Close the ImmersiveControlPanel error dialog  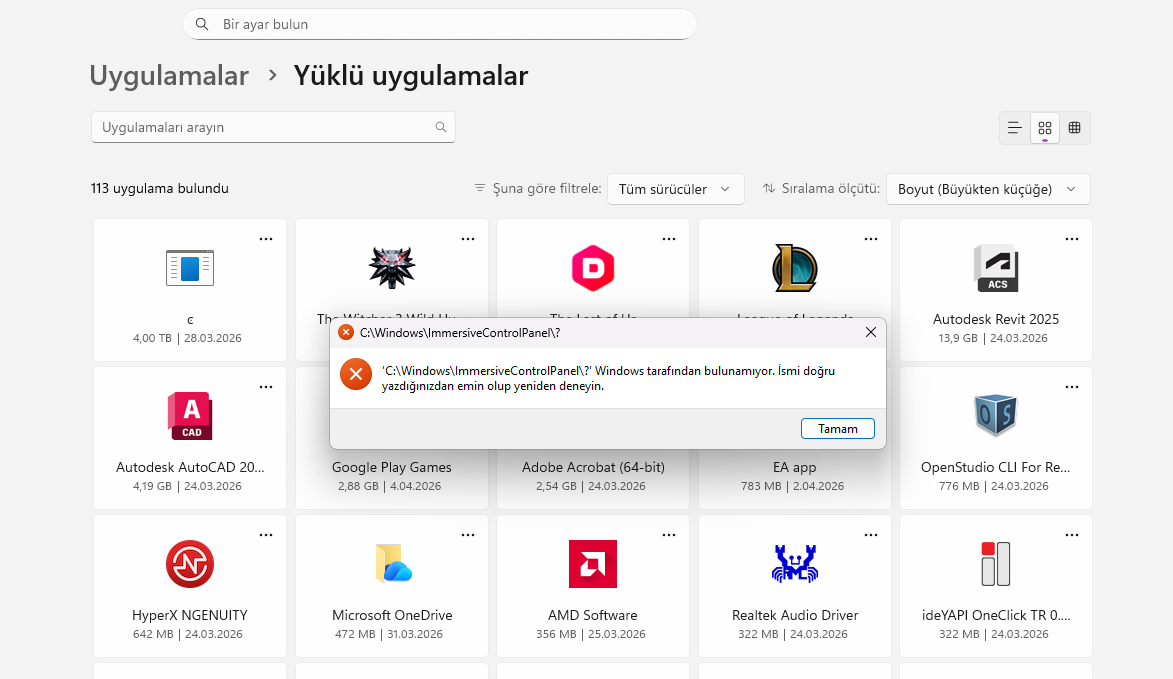pos(871,332)
